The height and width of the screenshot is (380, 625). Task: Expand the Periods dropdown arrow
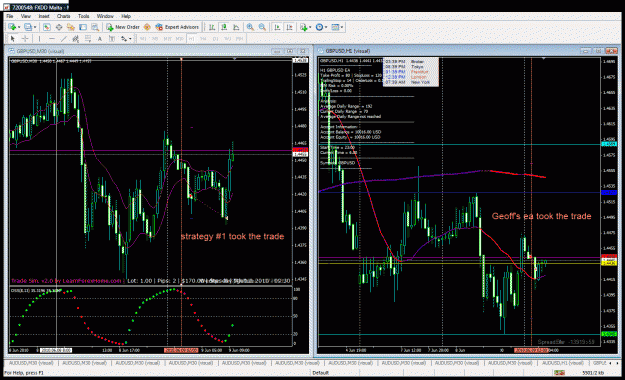click(x=326, y=28)
